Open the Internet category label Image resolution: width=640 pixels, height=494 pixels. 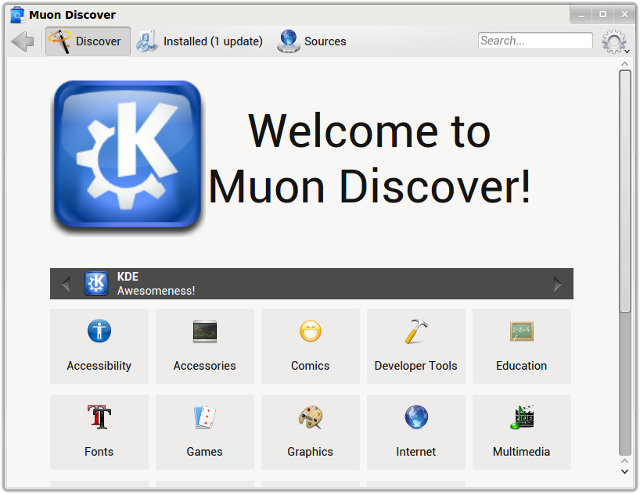click(416, 452)
